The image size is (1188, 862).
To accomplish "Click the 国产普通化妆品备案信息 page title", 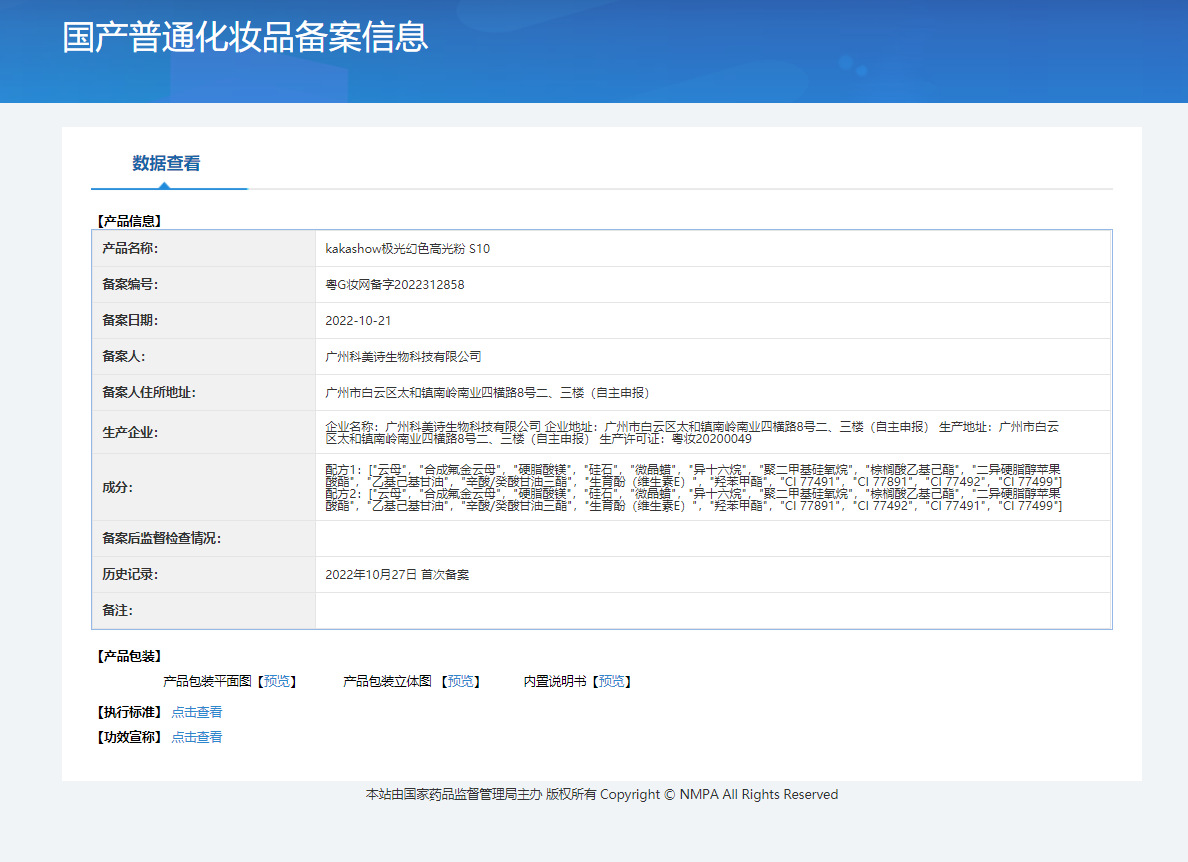I will click(245, 37).
